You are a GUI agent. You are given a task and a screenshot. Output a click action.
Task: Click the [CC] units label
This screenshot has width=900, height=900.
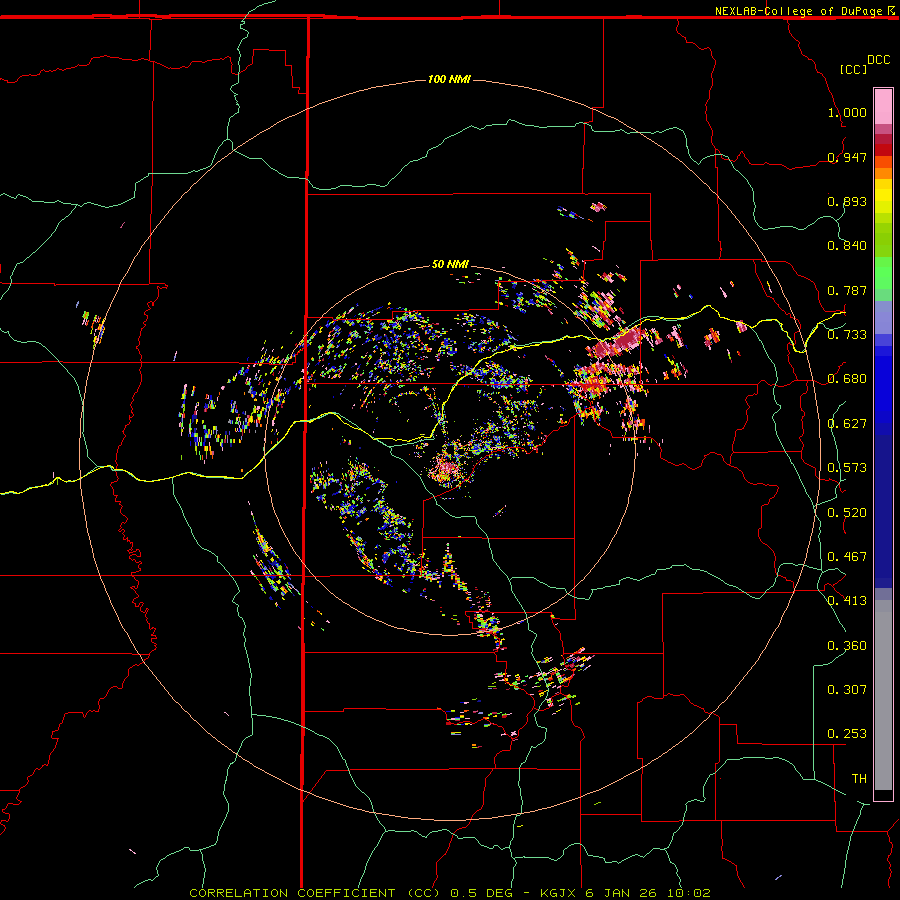853,69
